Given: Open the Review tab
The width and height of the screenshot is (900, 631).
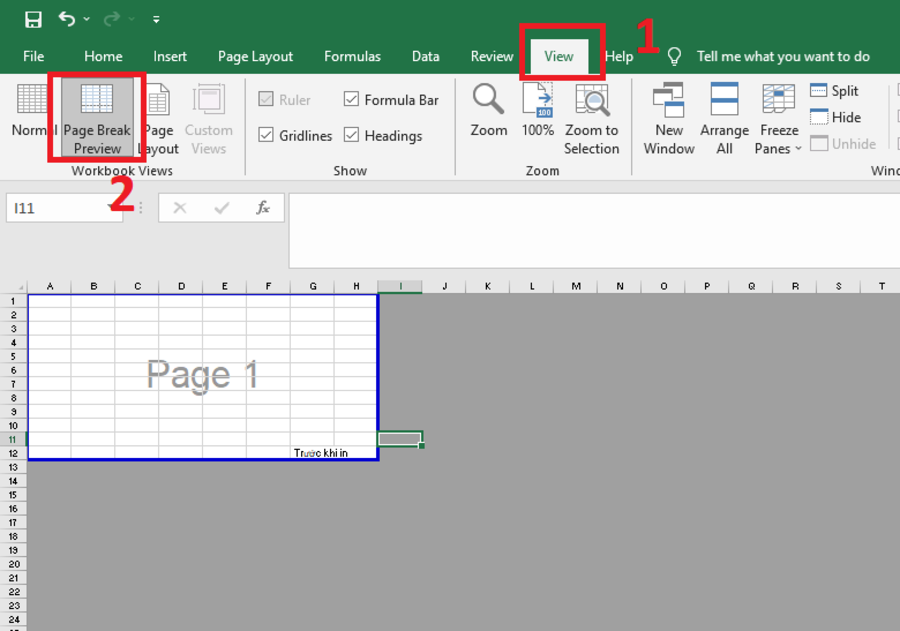Looking at the screenshot, I should pos(492,56).
